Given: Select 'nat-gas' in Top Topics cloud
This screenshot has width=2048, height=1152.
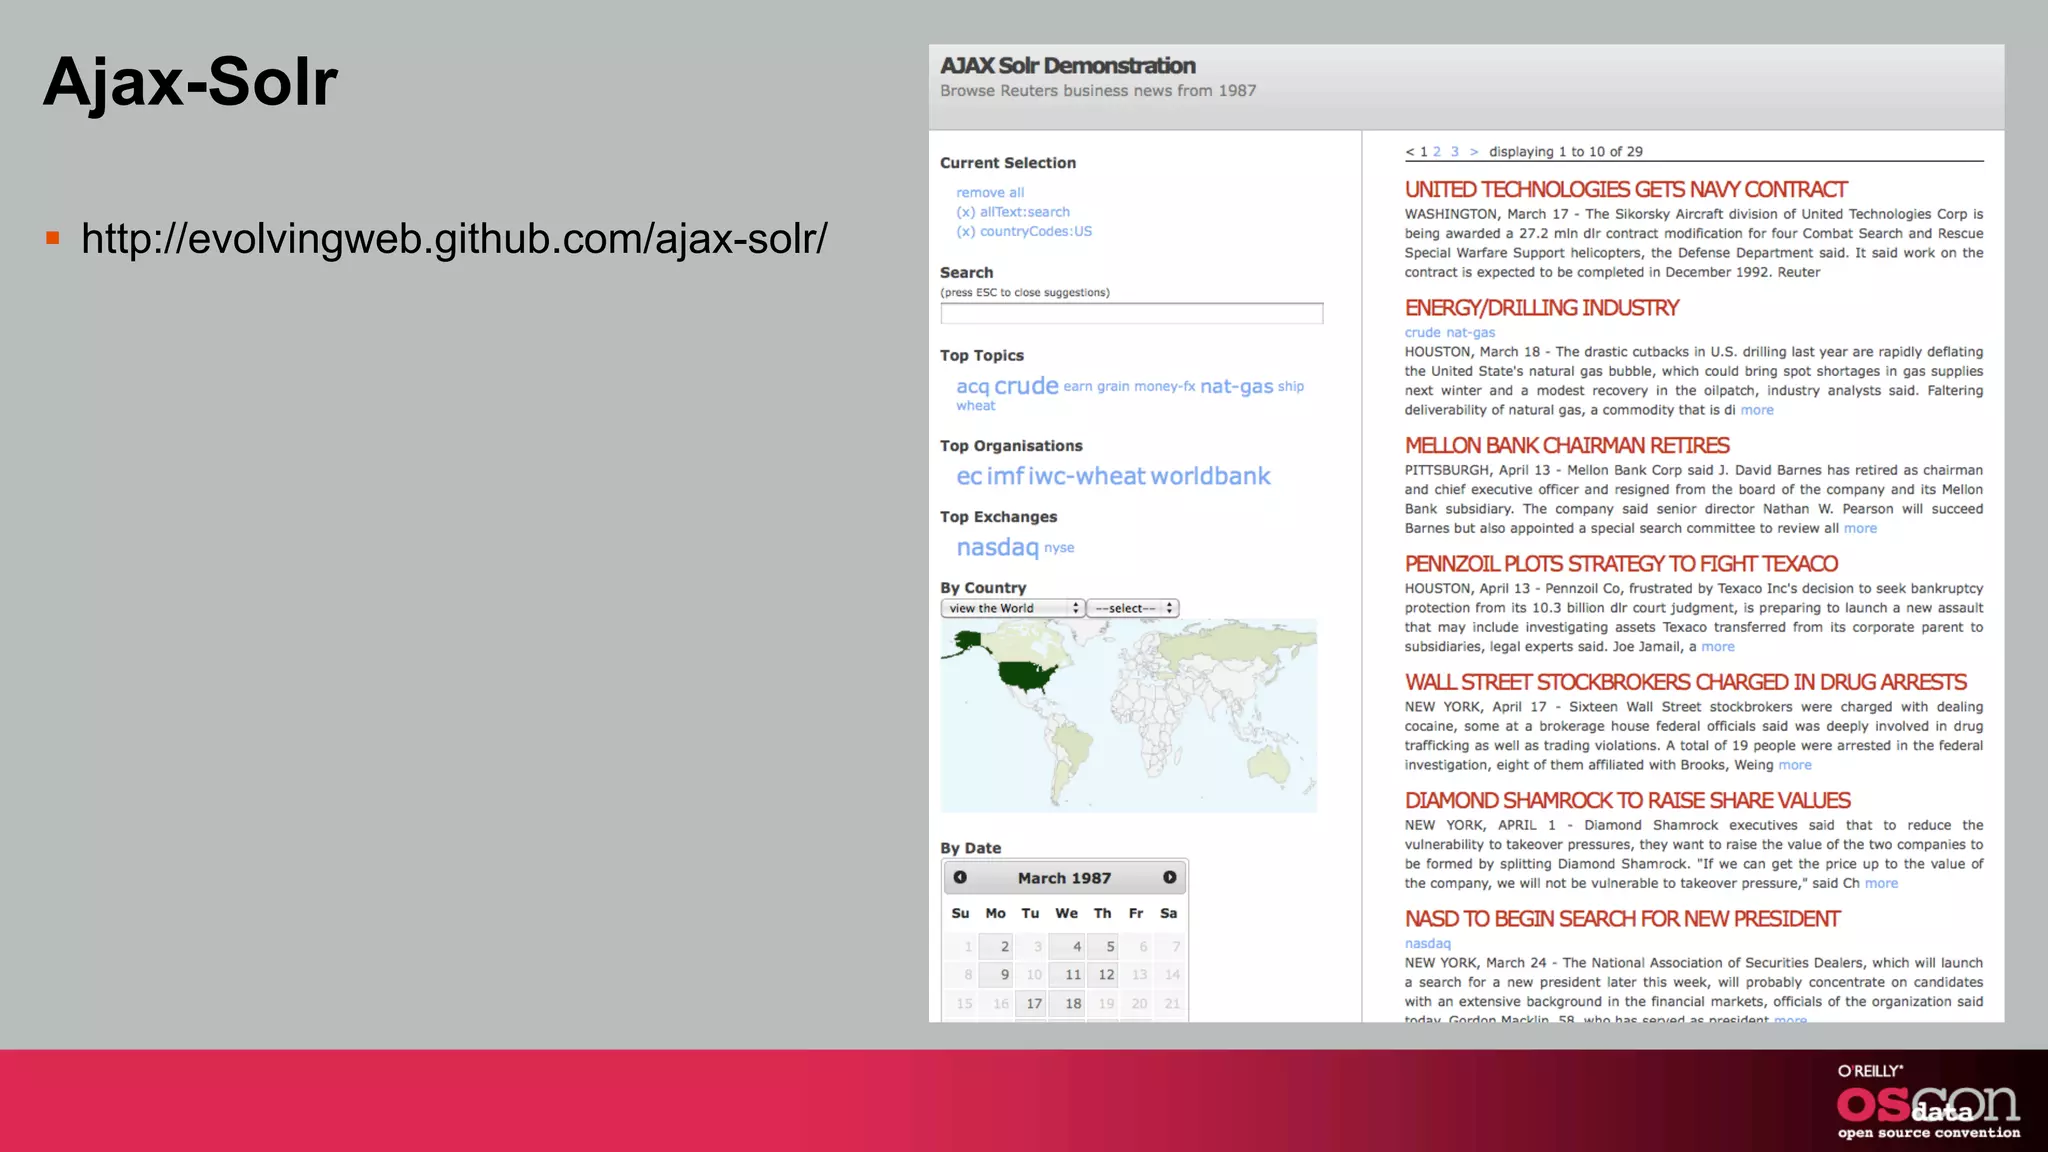Looking at the screenshot, I should pos(1236,386).
